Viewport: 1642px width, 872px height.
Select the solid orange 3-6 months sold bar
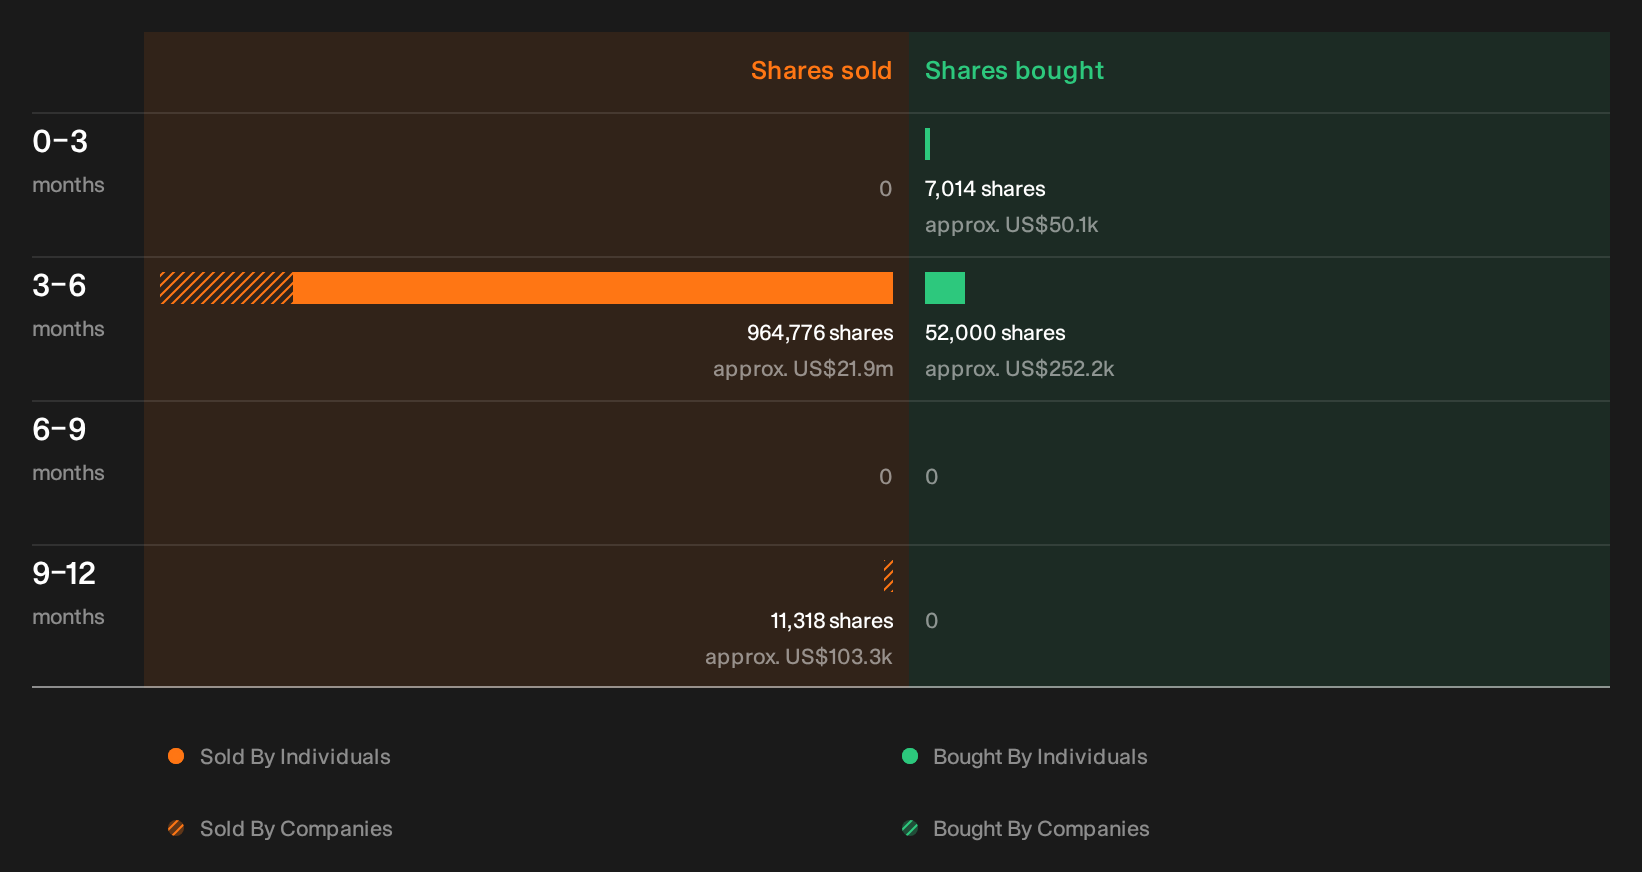593,288
